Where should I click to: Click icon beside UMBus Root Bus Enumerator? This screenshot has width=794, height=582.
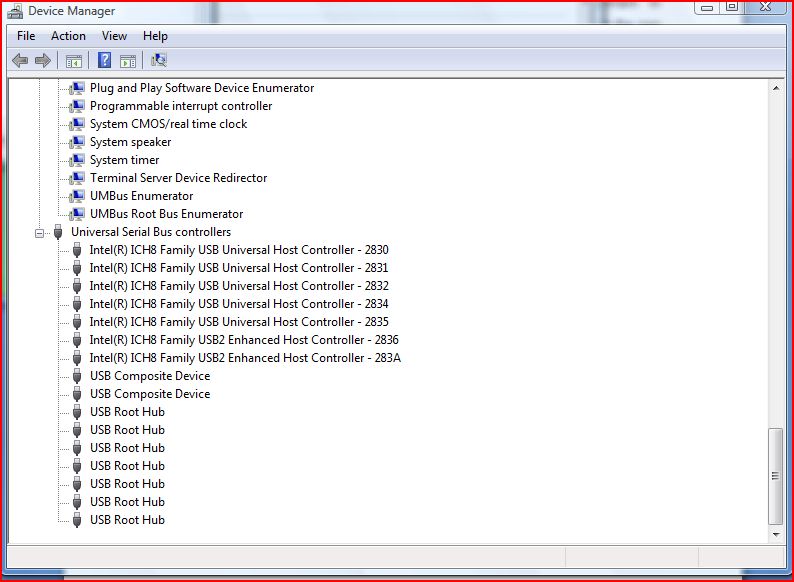pos(76,214)
